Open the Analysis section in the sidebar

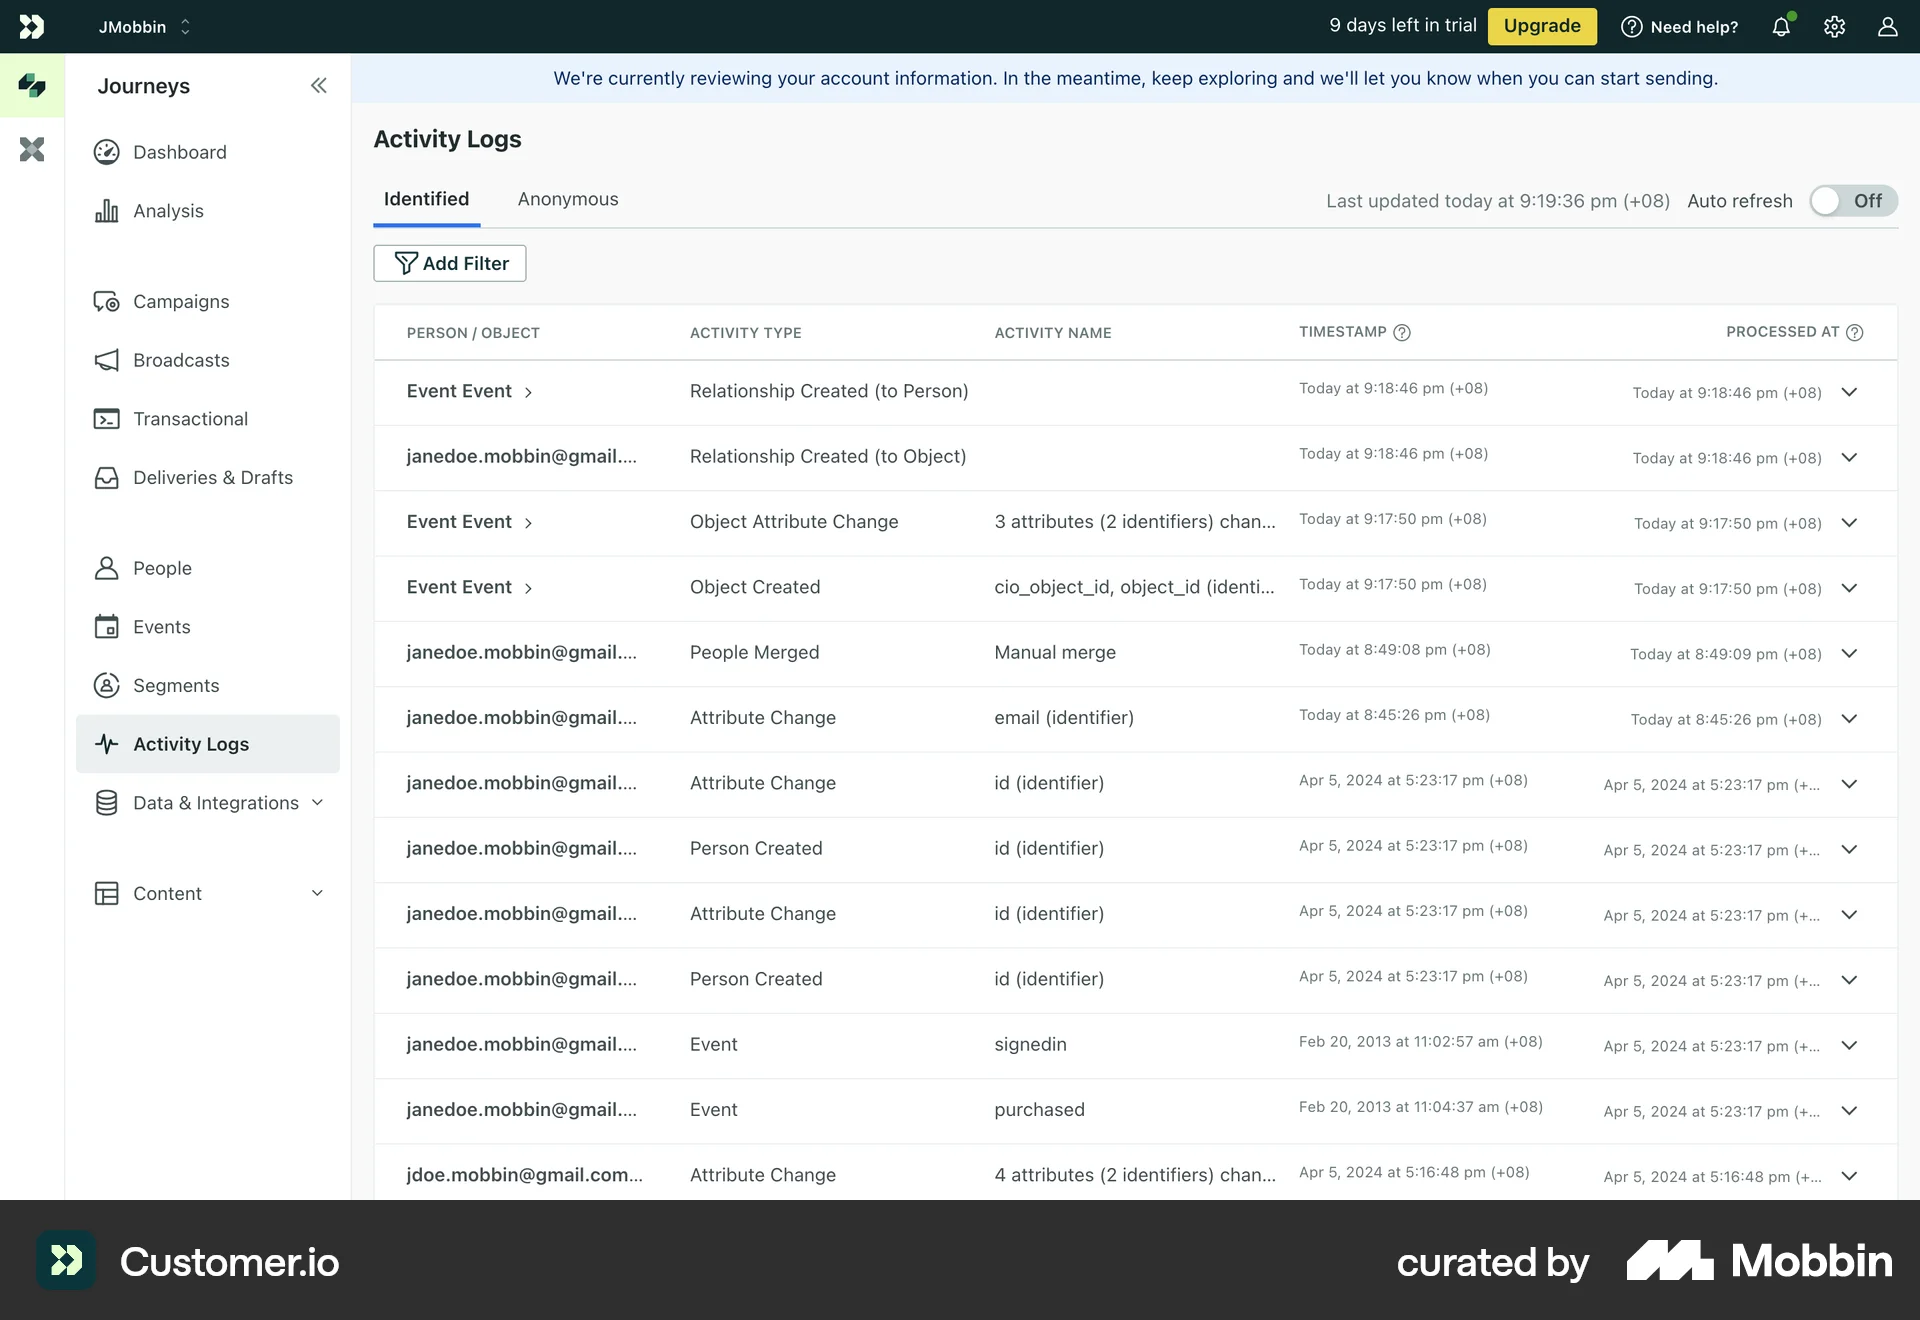pos(168,210)
